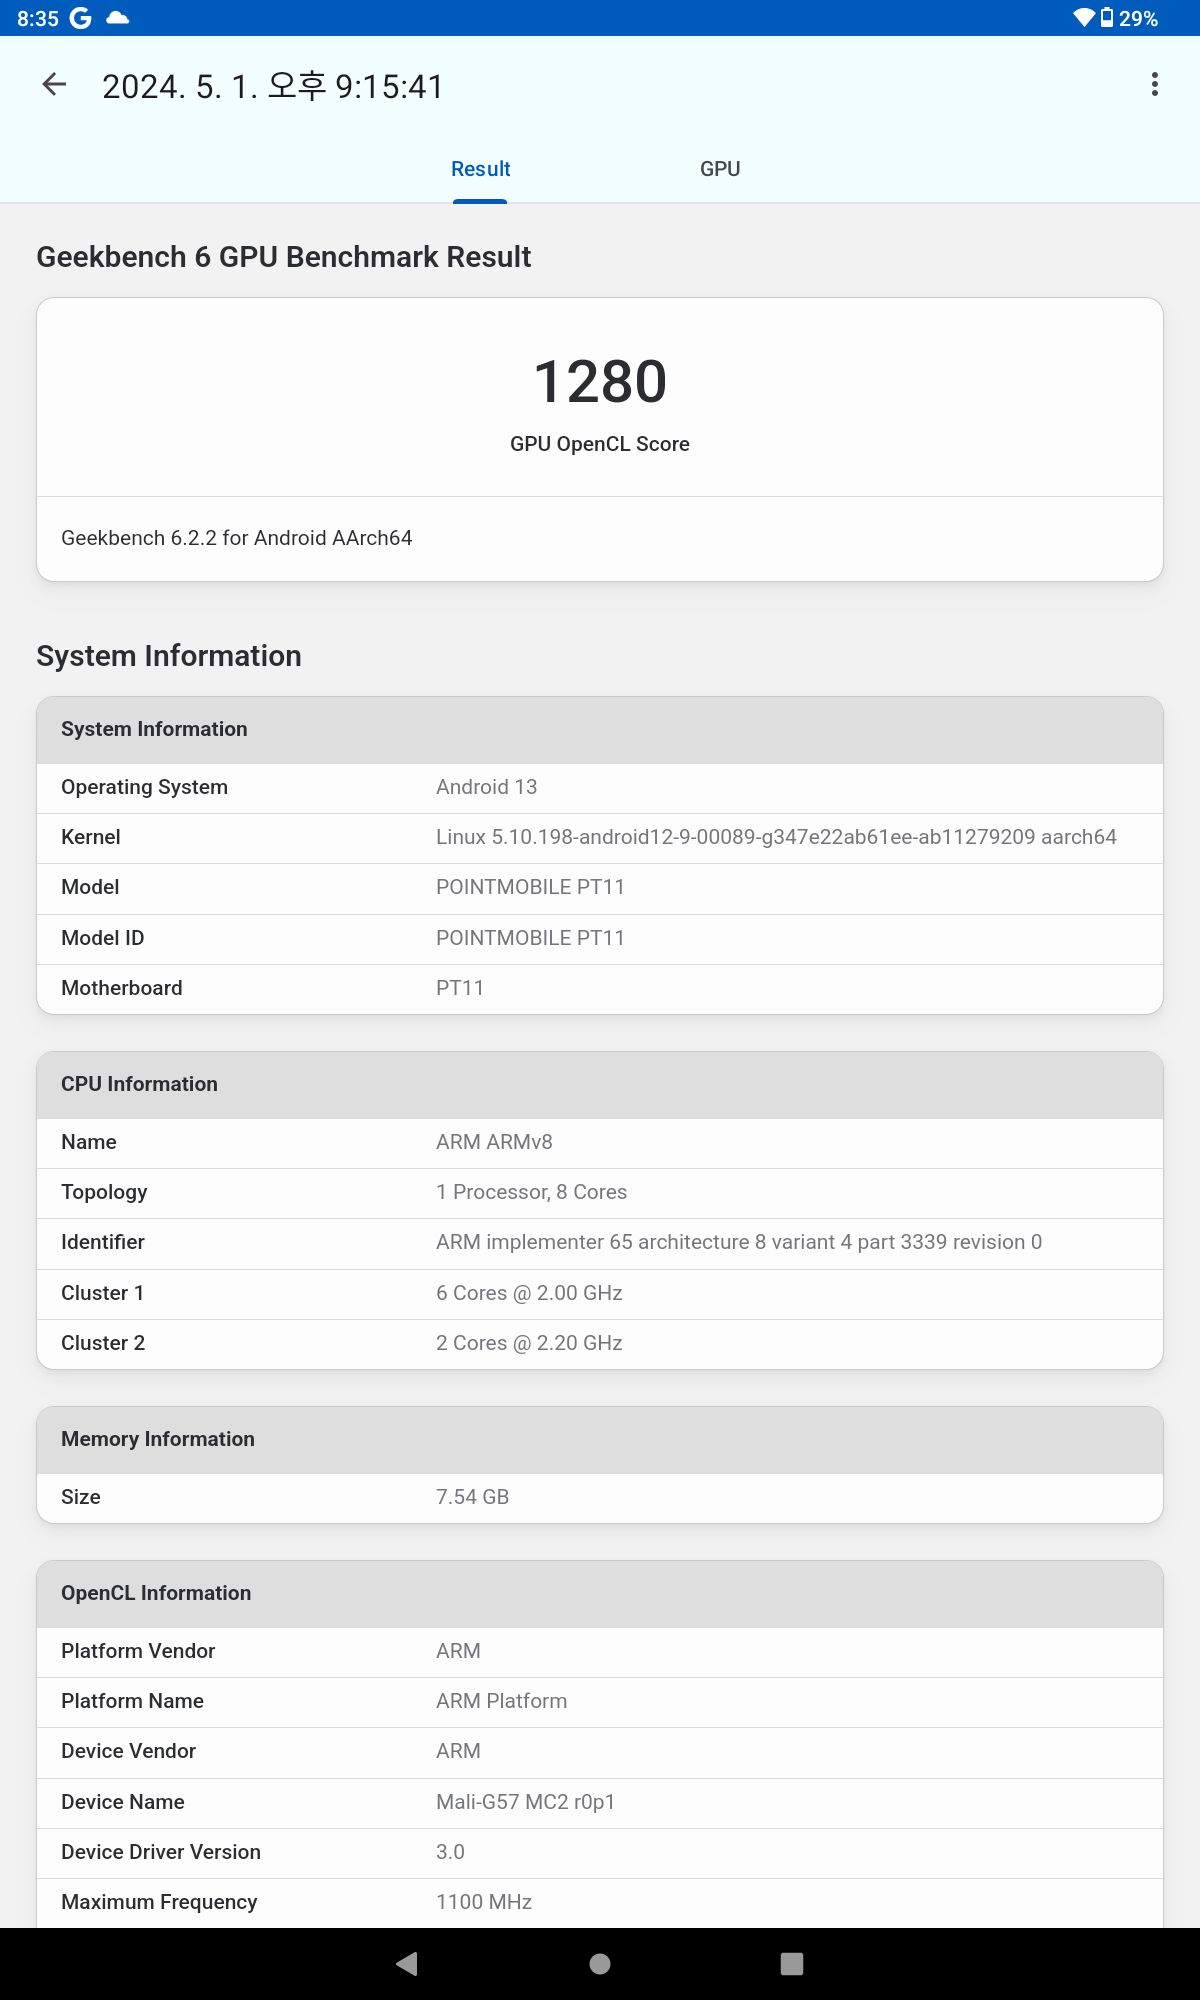Image resolution: width=1200 pixels, height=2000 pixels.
Task: Switch to the GPU tab
Action: (x=720, y=169)
